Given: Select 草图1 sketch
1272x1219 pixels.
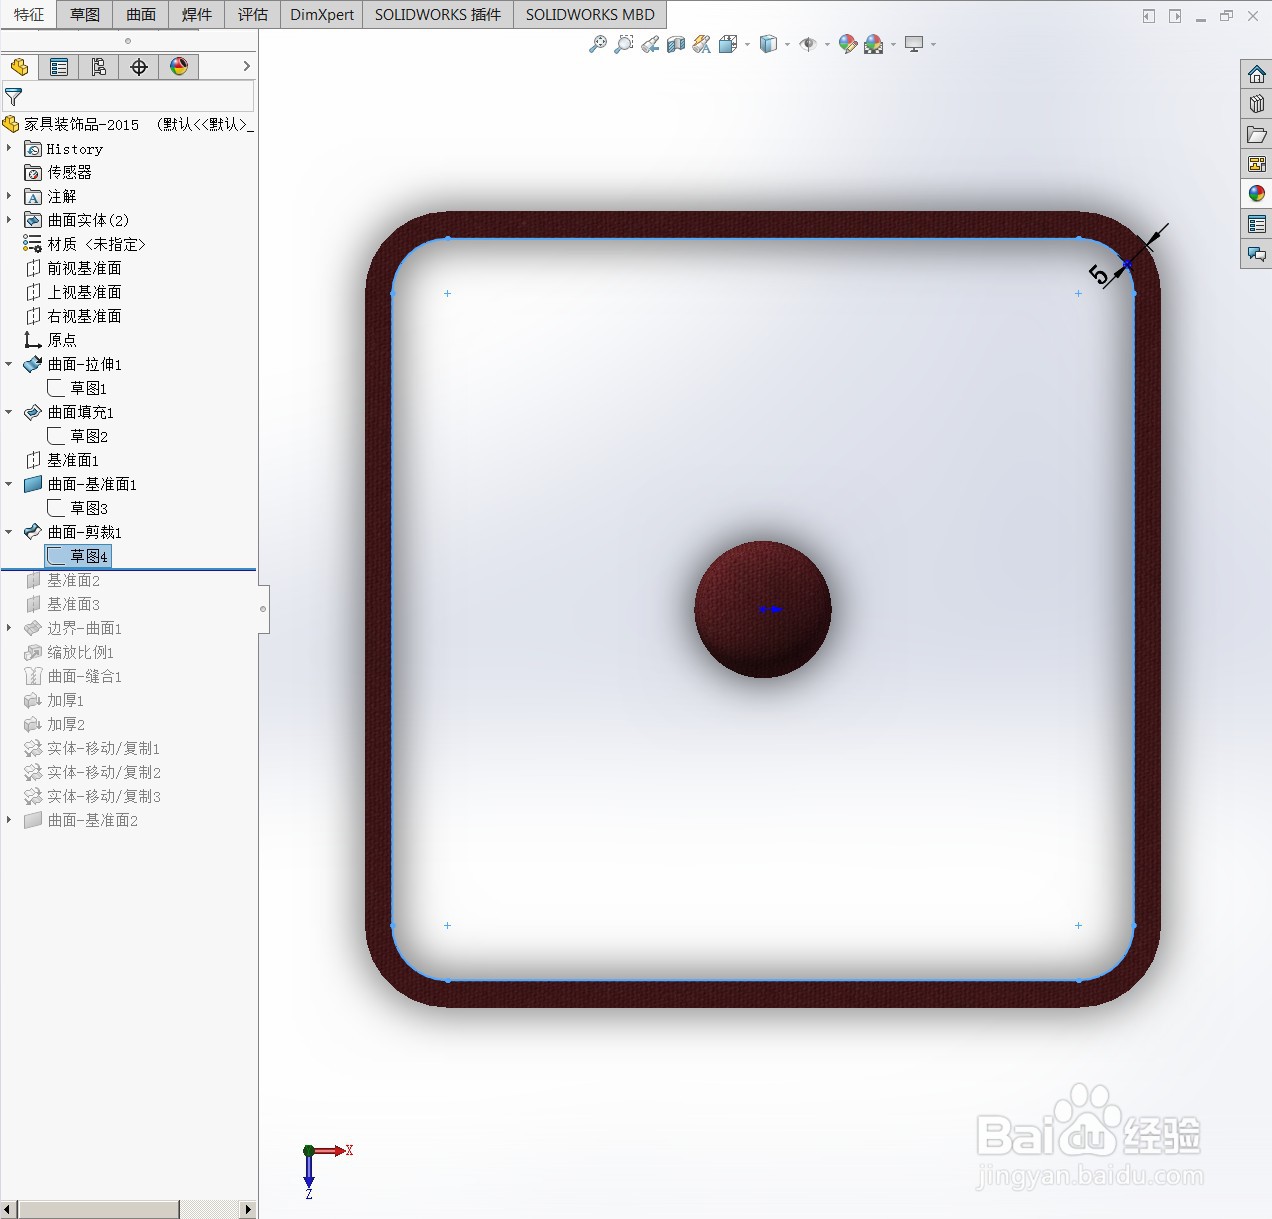Looking at the screenshot, I should point(77,388).
